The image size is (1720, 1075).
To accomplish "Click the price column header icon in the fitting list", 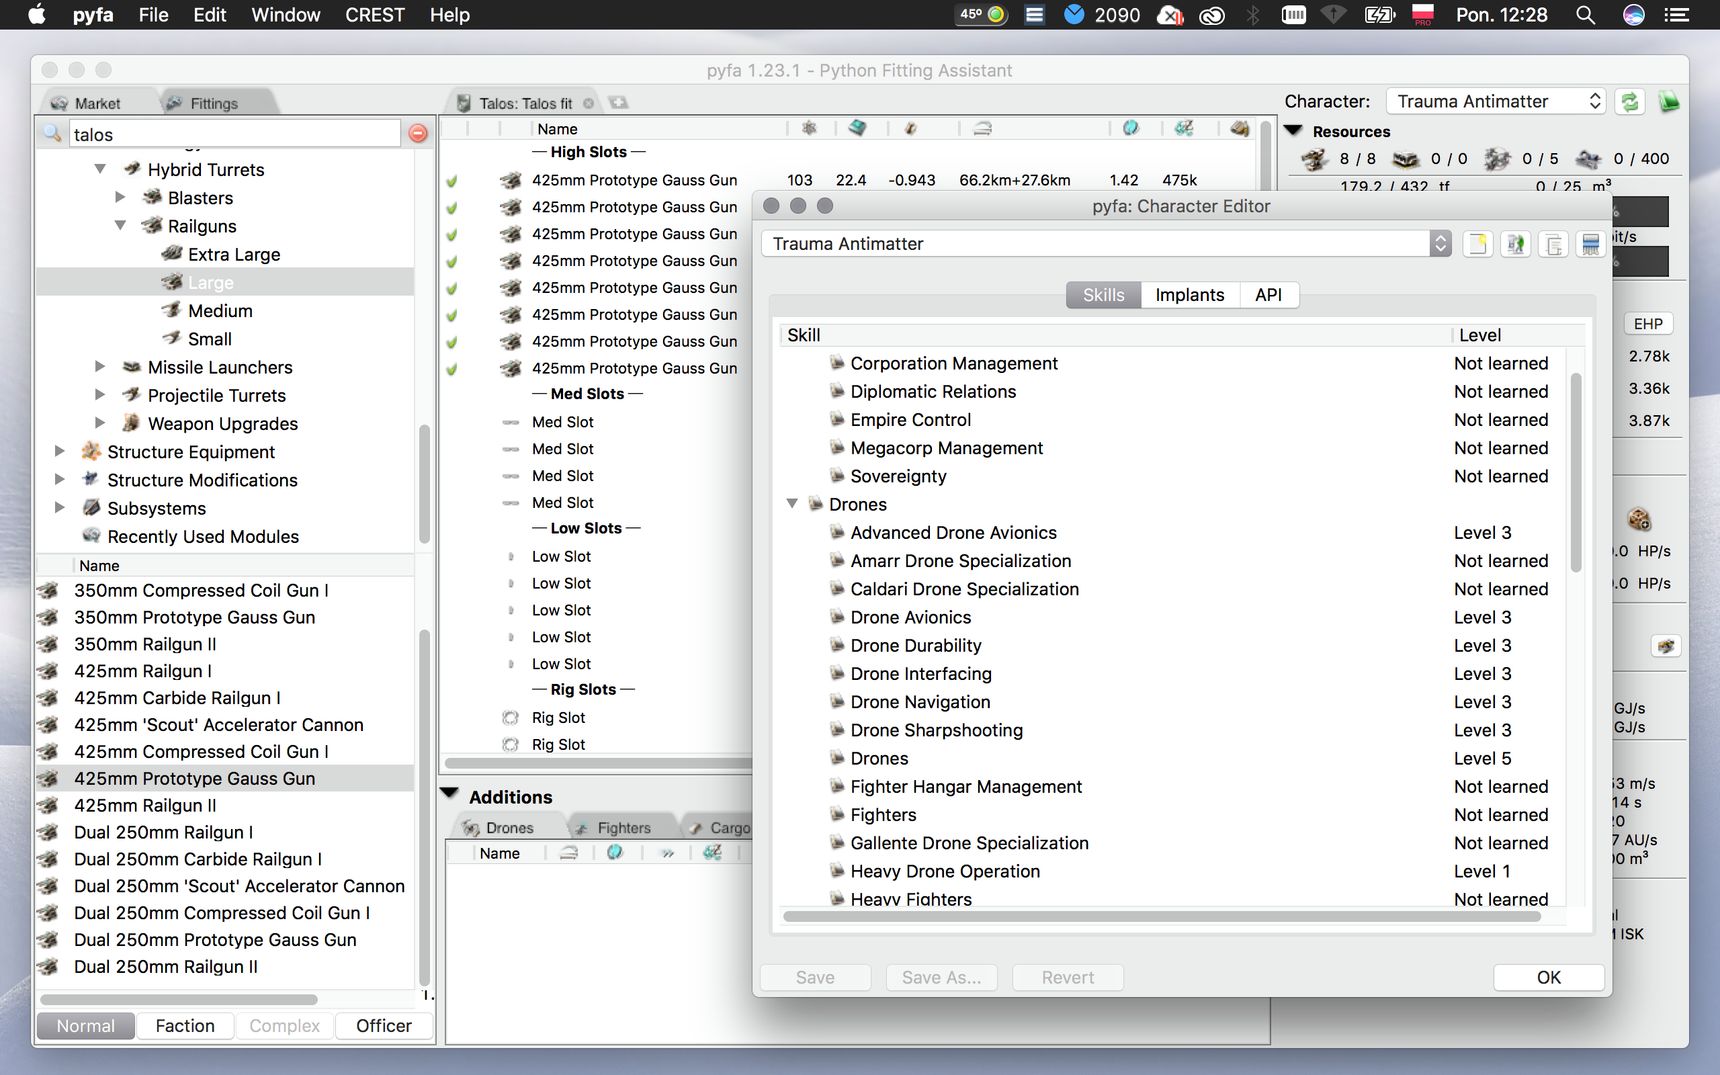I will coord(1184,128).
